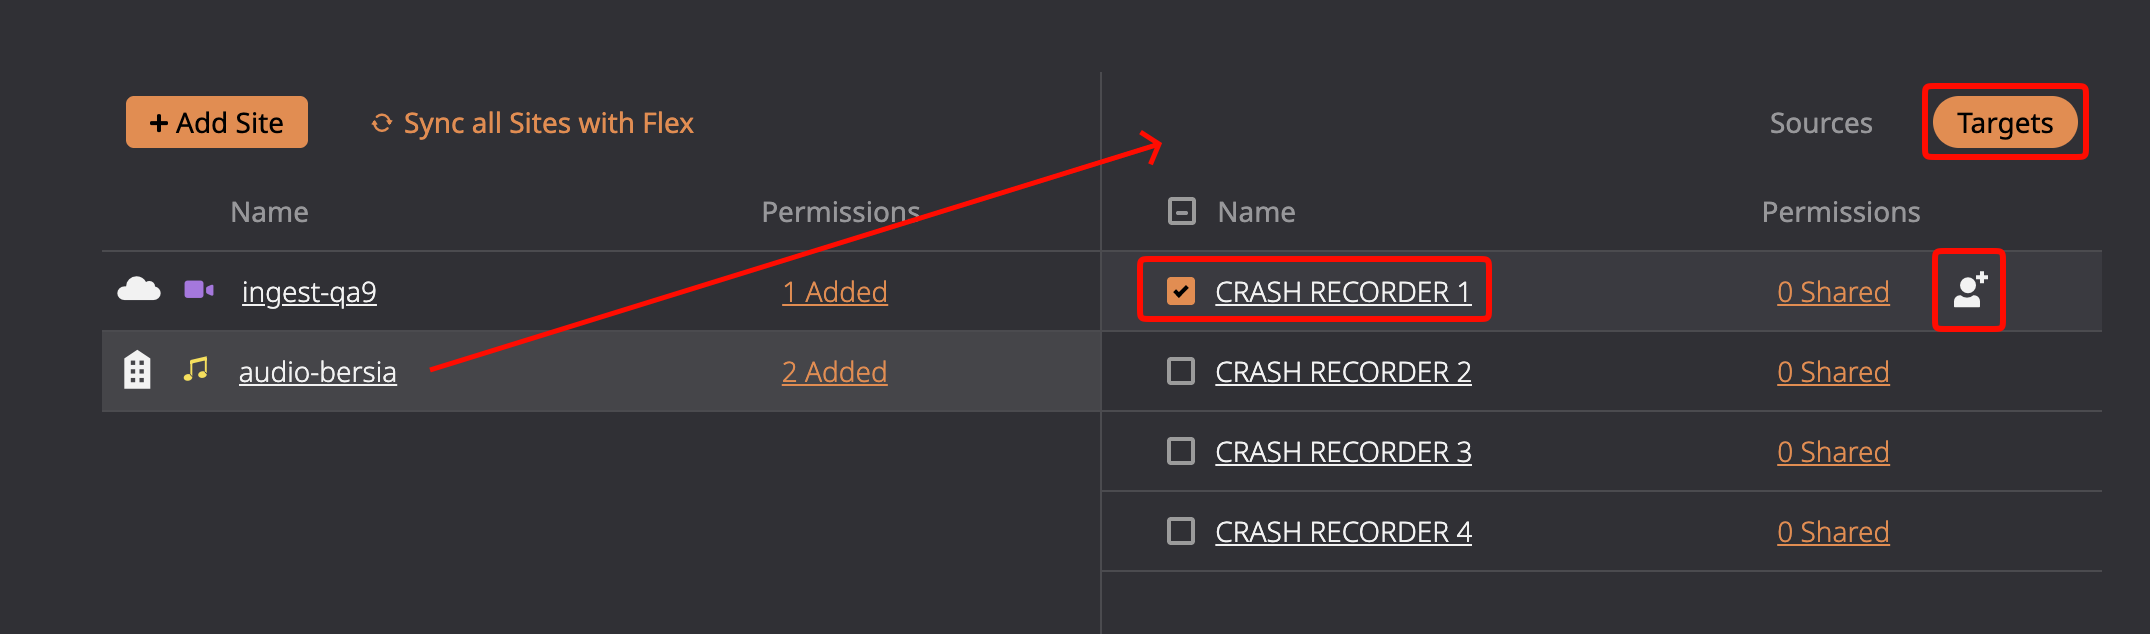Toggle the select-all checkbox in Name header
The width and height of the screenshot is (2150, 634).
click(1182, 211)
